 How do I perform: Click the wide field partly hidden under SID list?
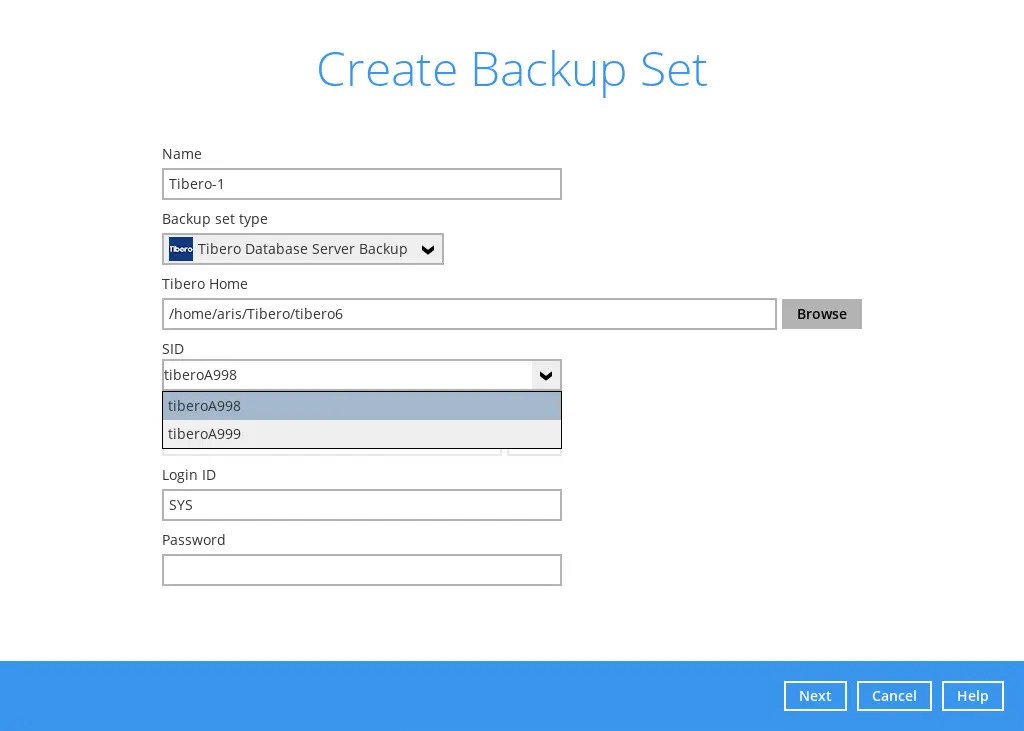coord(331,452)
